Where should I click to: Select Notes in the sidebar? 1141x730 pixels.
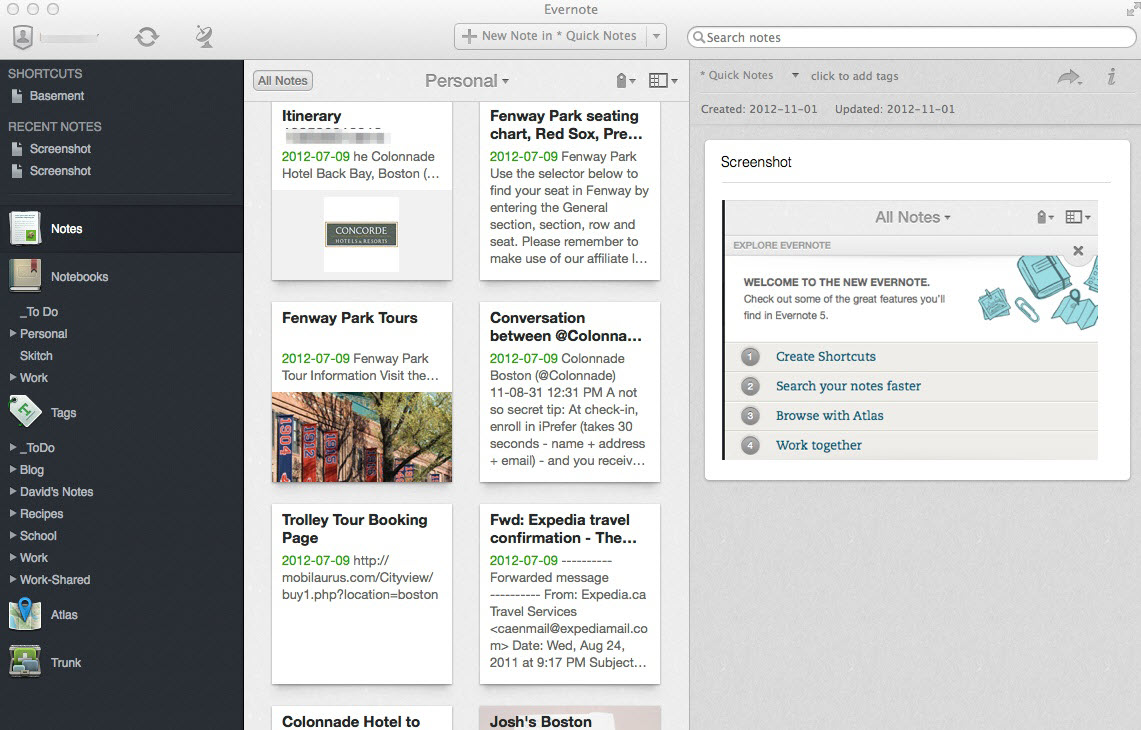66,228
